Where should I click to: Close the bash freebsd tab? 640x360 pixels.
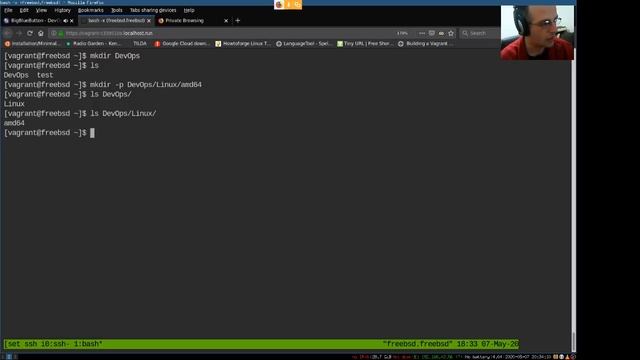[149, 21]
